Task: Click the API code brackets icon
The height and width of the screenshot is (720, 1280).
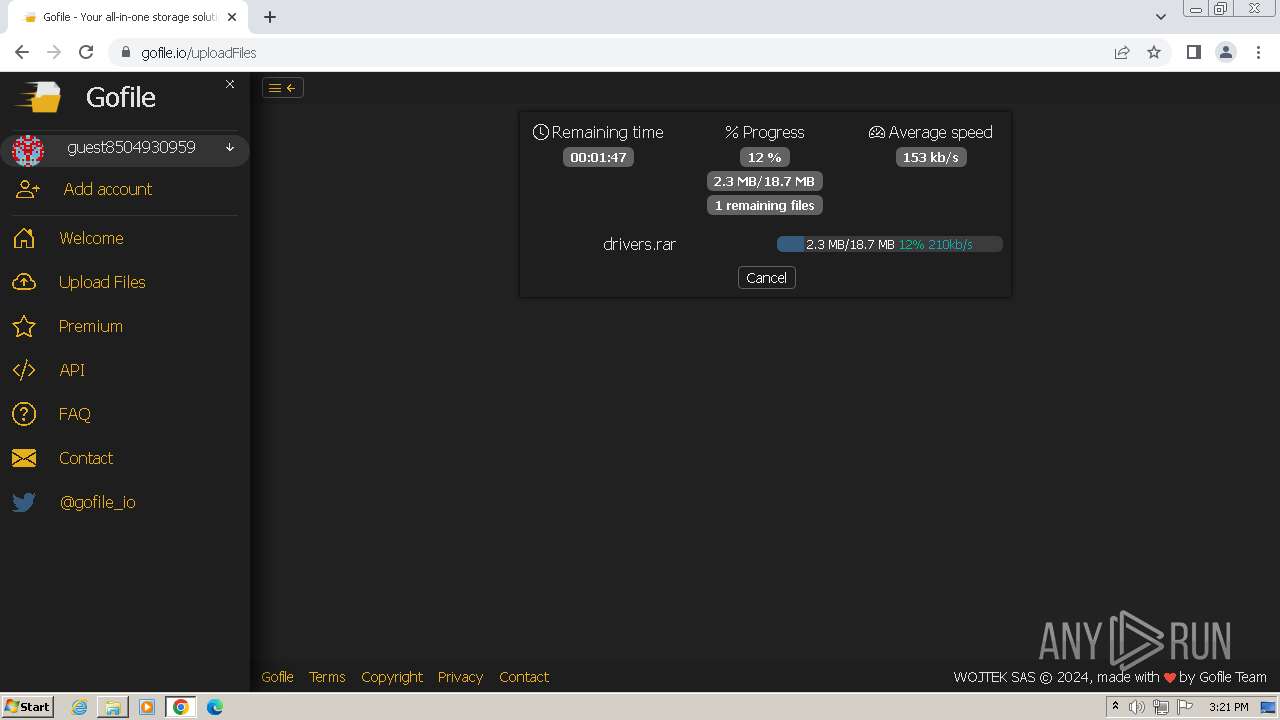Action: (x=24, y=370)
